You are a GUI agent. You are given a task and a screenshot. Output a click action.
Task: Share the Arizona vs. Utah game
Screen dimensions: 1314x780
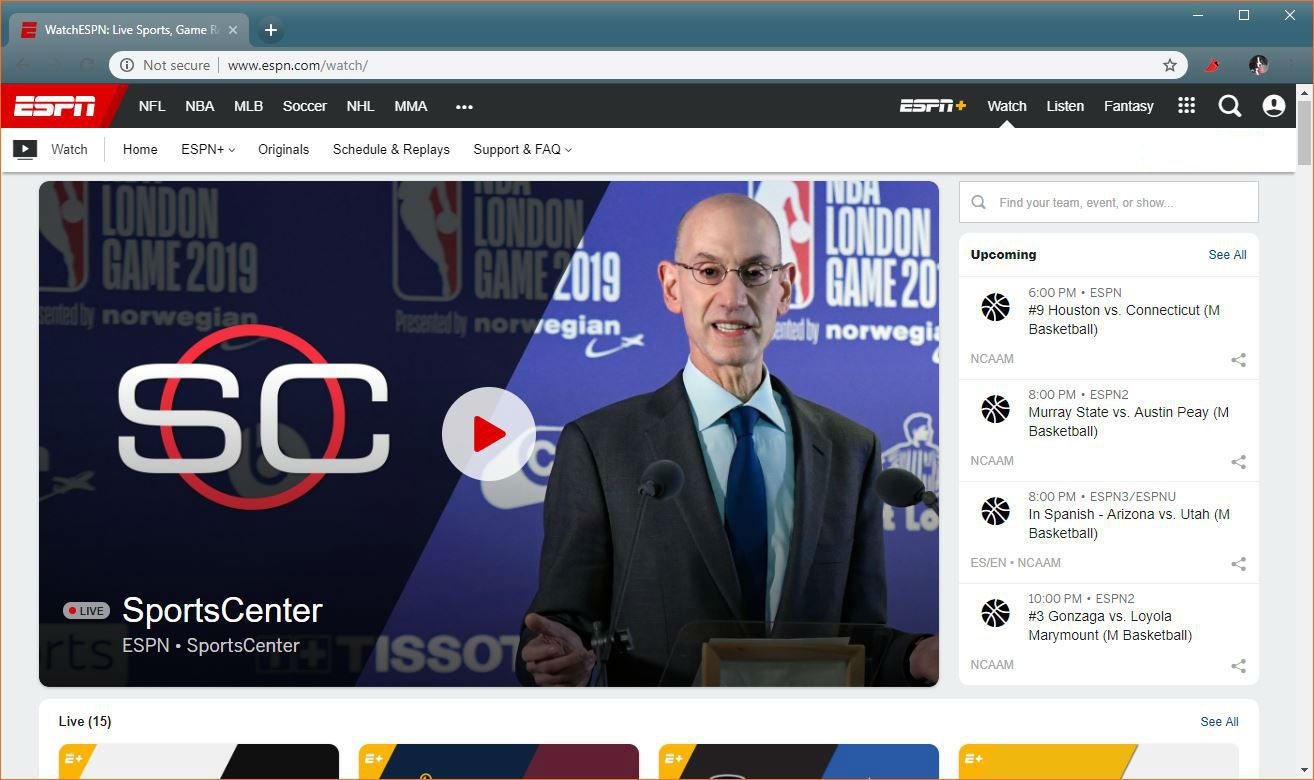[x=1238, y=564]
